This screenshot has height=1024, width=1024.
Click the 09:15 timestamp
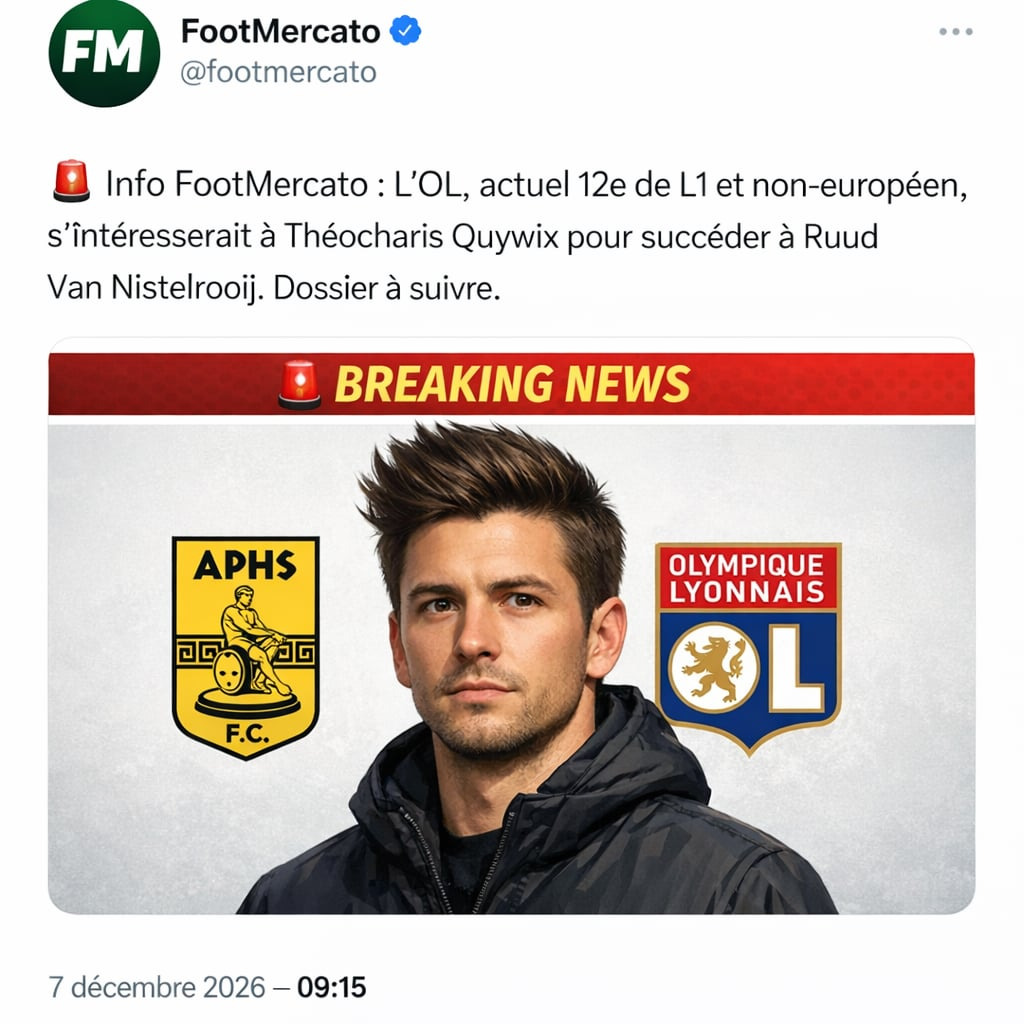point(333,988)
